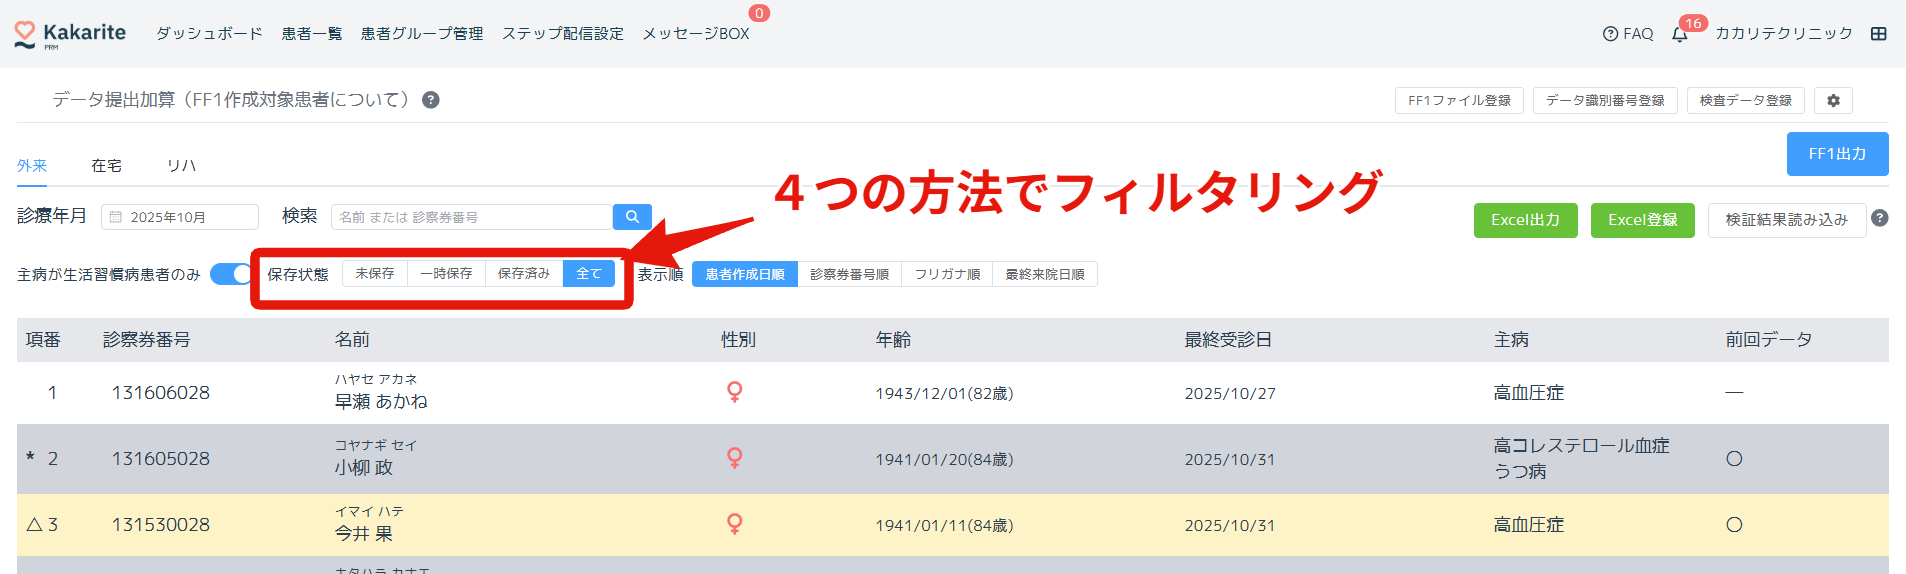Viewport: 1906px width, 574px height.
Task: Select 一時保存 save status filter
Action: [x=446, y=274]
